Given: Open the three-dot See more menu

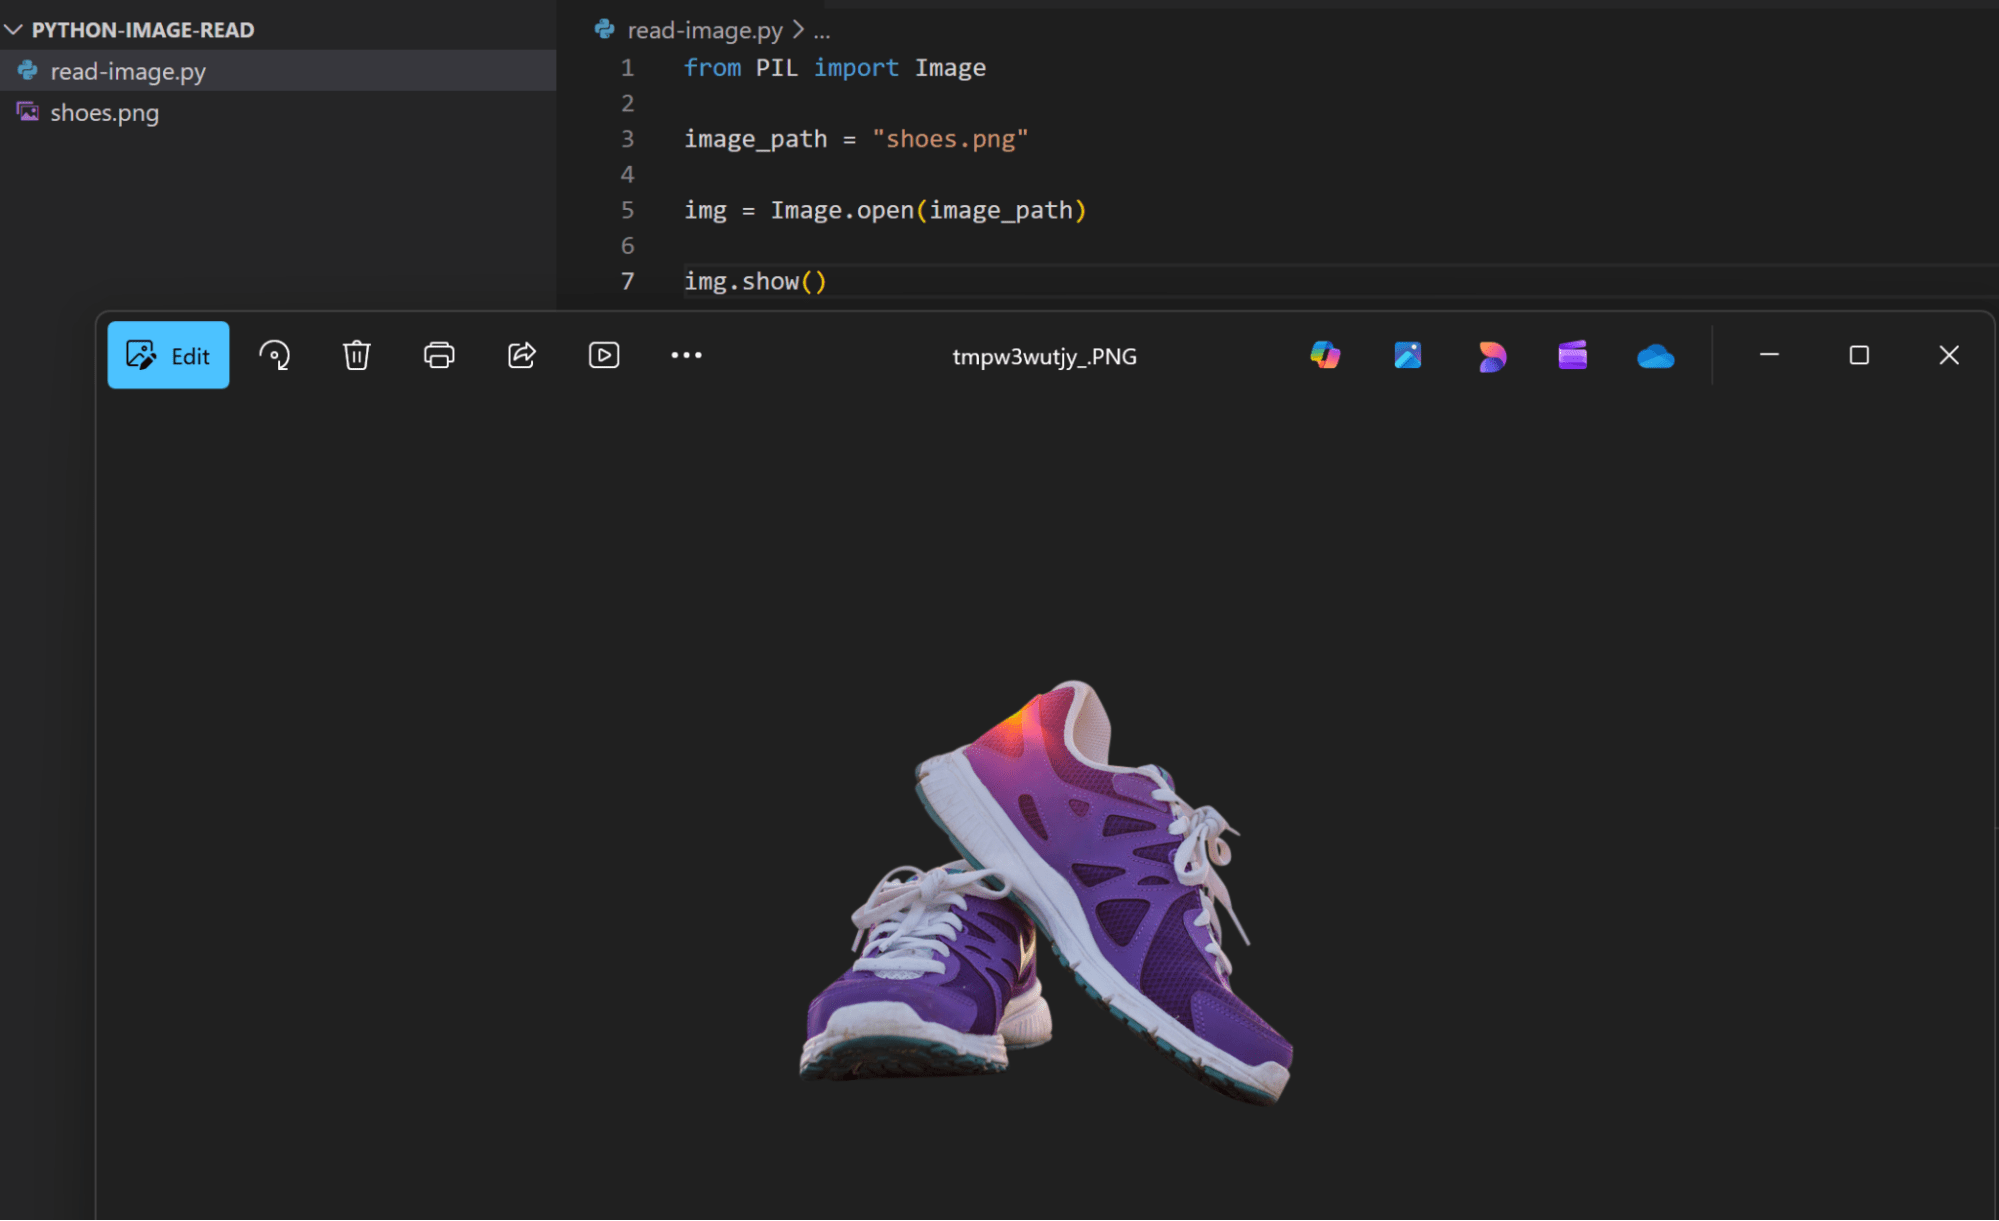Looking at the screenshot, I should point(686,355).
